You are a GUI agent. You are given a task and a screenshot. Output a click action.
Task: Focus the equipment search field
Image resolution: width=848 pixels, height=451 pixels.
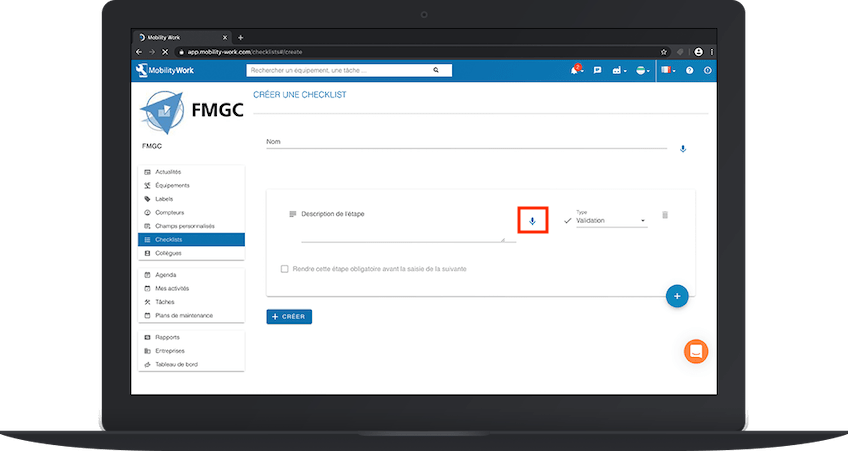coord(349,70)
